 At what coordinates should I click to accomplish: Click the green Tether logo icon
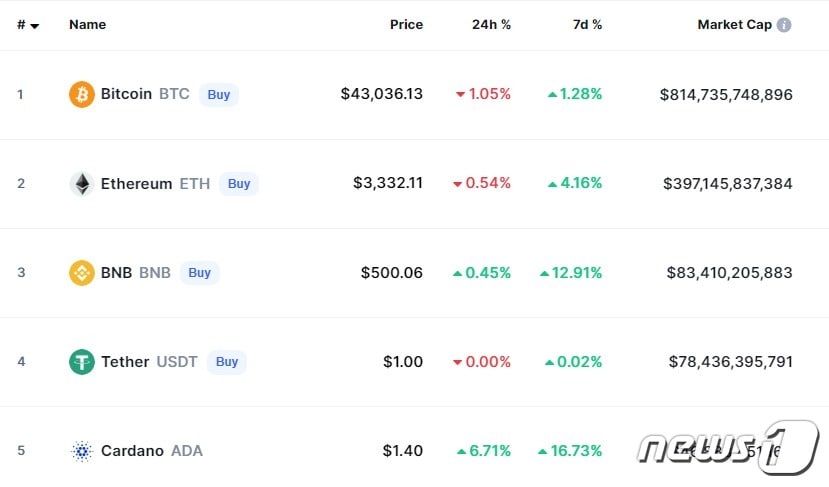pyautogui.click(x=81, y=362)
